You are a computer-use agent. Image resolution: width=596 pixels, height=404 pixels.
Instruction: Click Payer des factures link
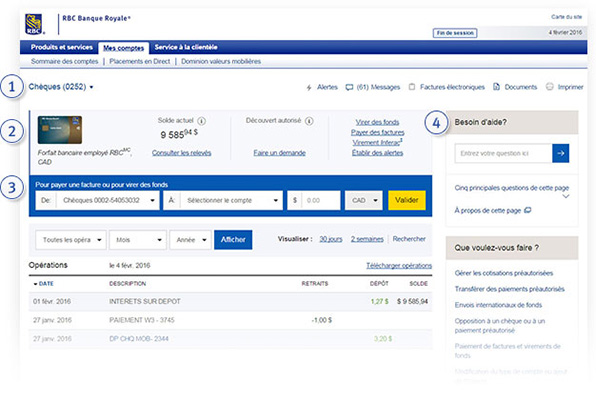click(377, 132)
